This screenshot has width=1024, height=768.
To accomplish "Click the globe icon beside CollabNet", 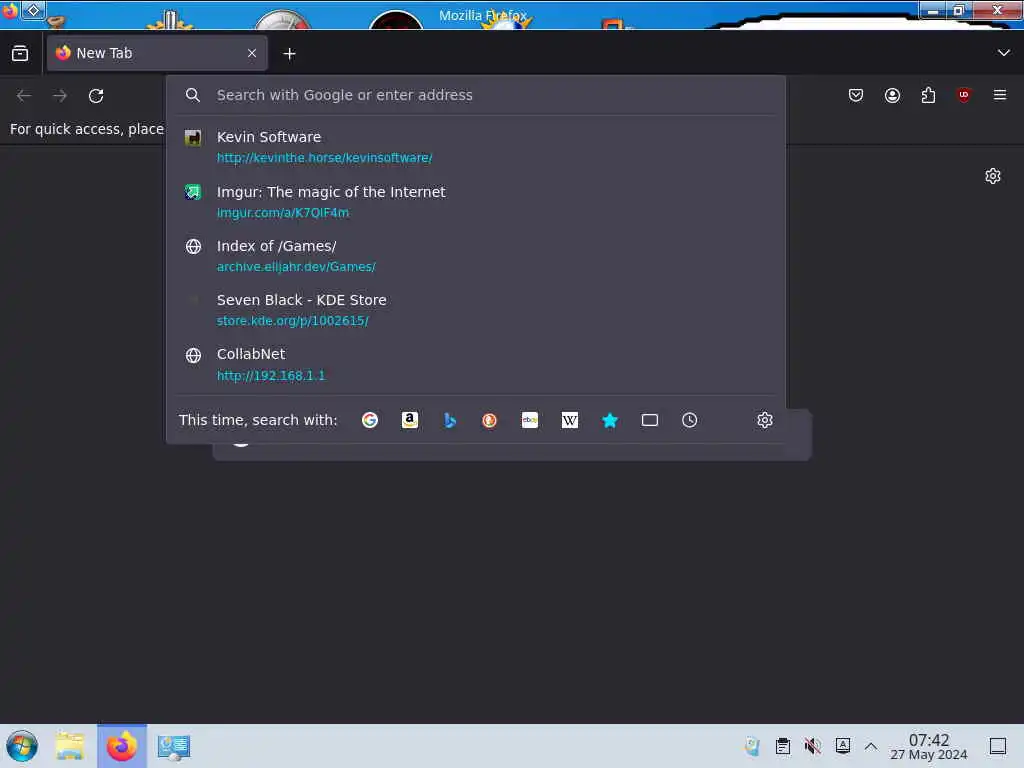I will (x=193, y=355).
